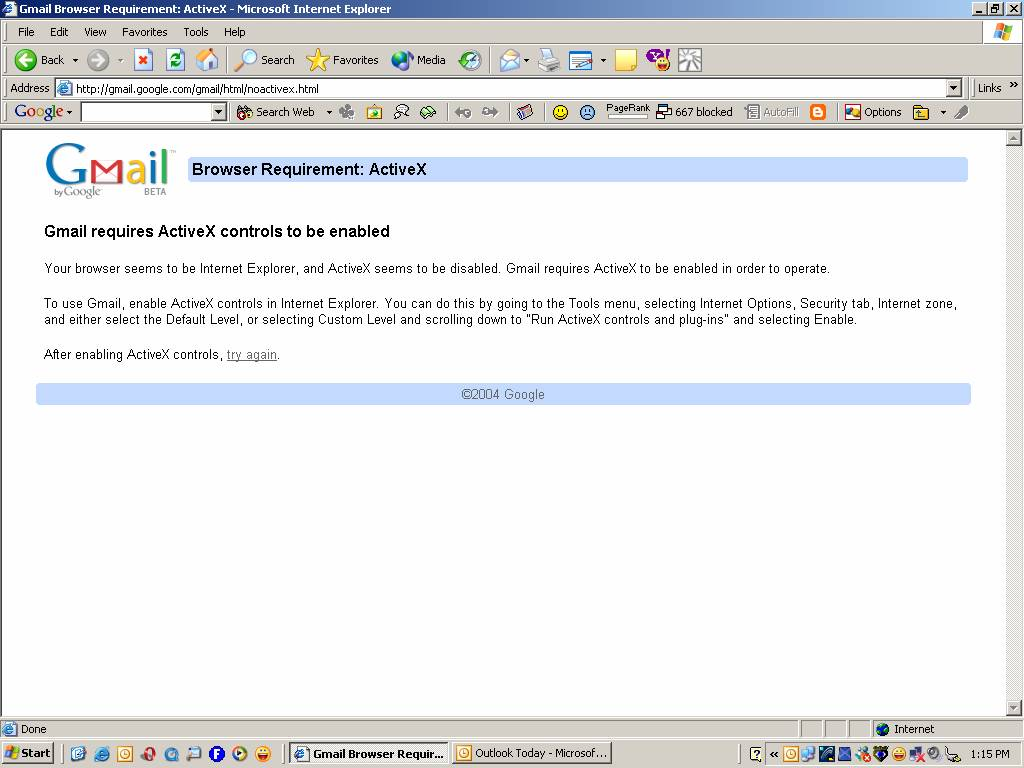This screenshot has height=768, width=1024.
Task: Go back using the Back button
Action: point(40,60)
